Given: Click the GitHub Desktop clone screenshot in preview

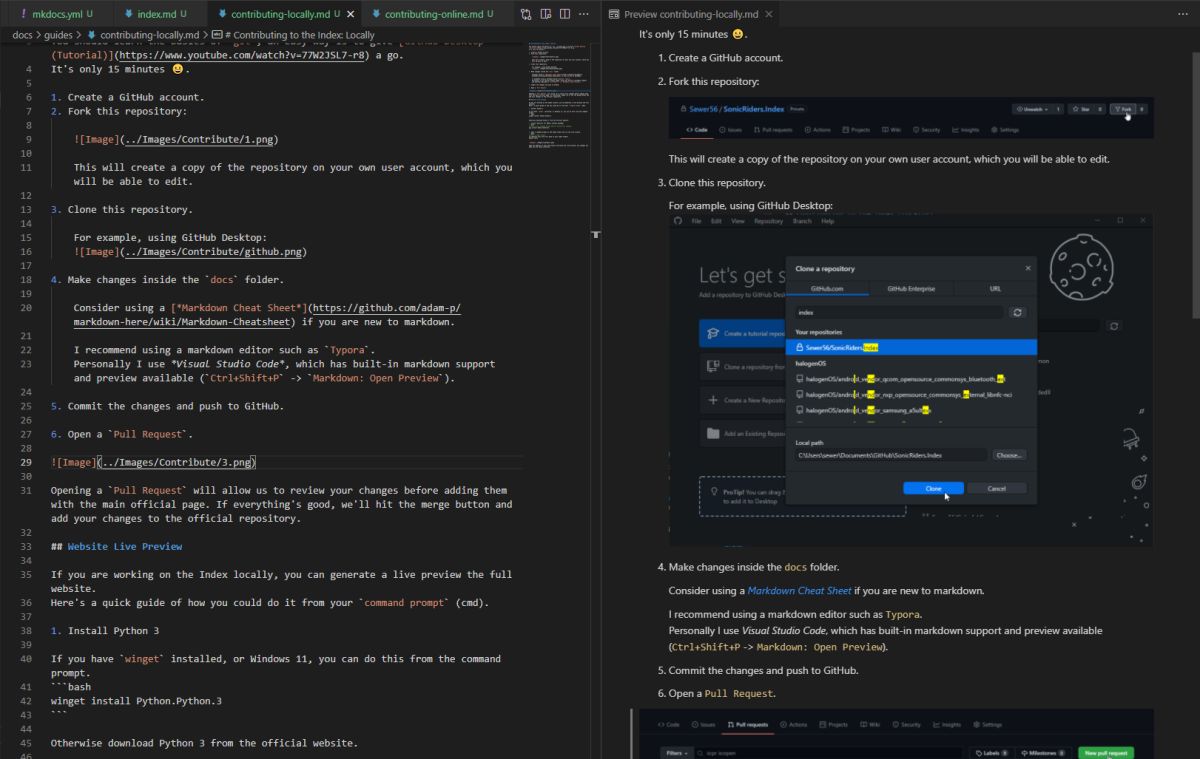Looking at the screenshot, I should coord(911,380).
